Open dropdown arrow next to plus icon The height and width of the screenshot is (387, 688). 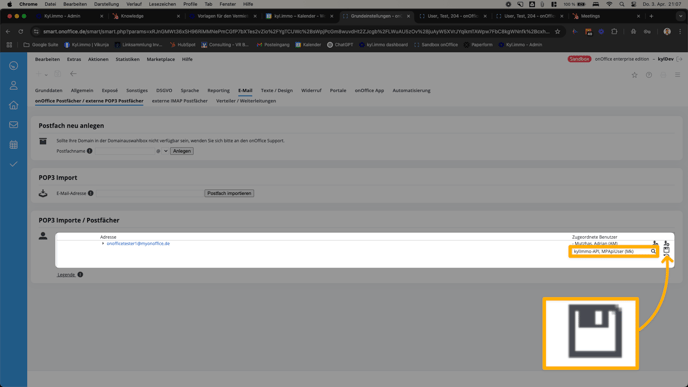pos(46,75)
